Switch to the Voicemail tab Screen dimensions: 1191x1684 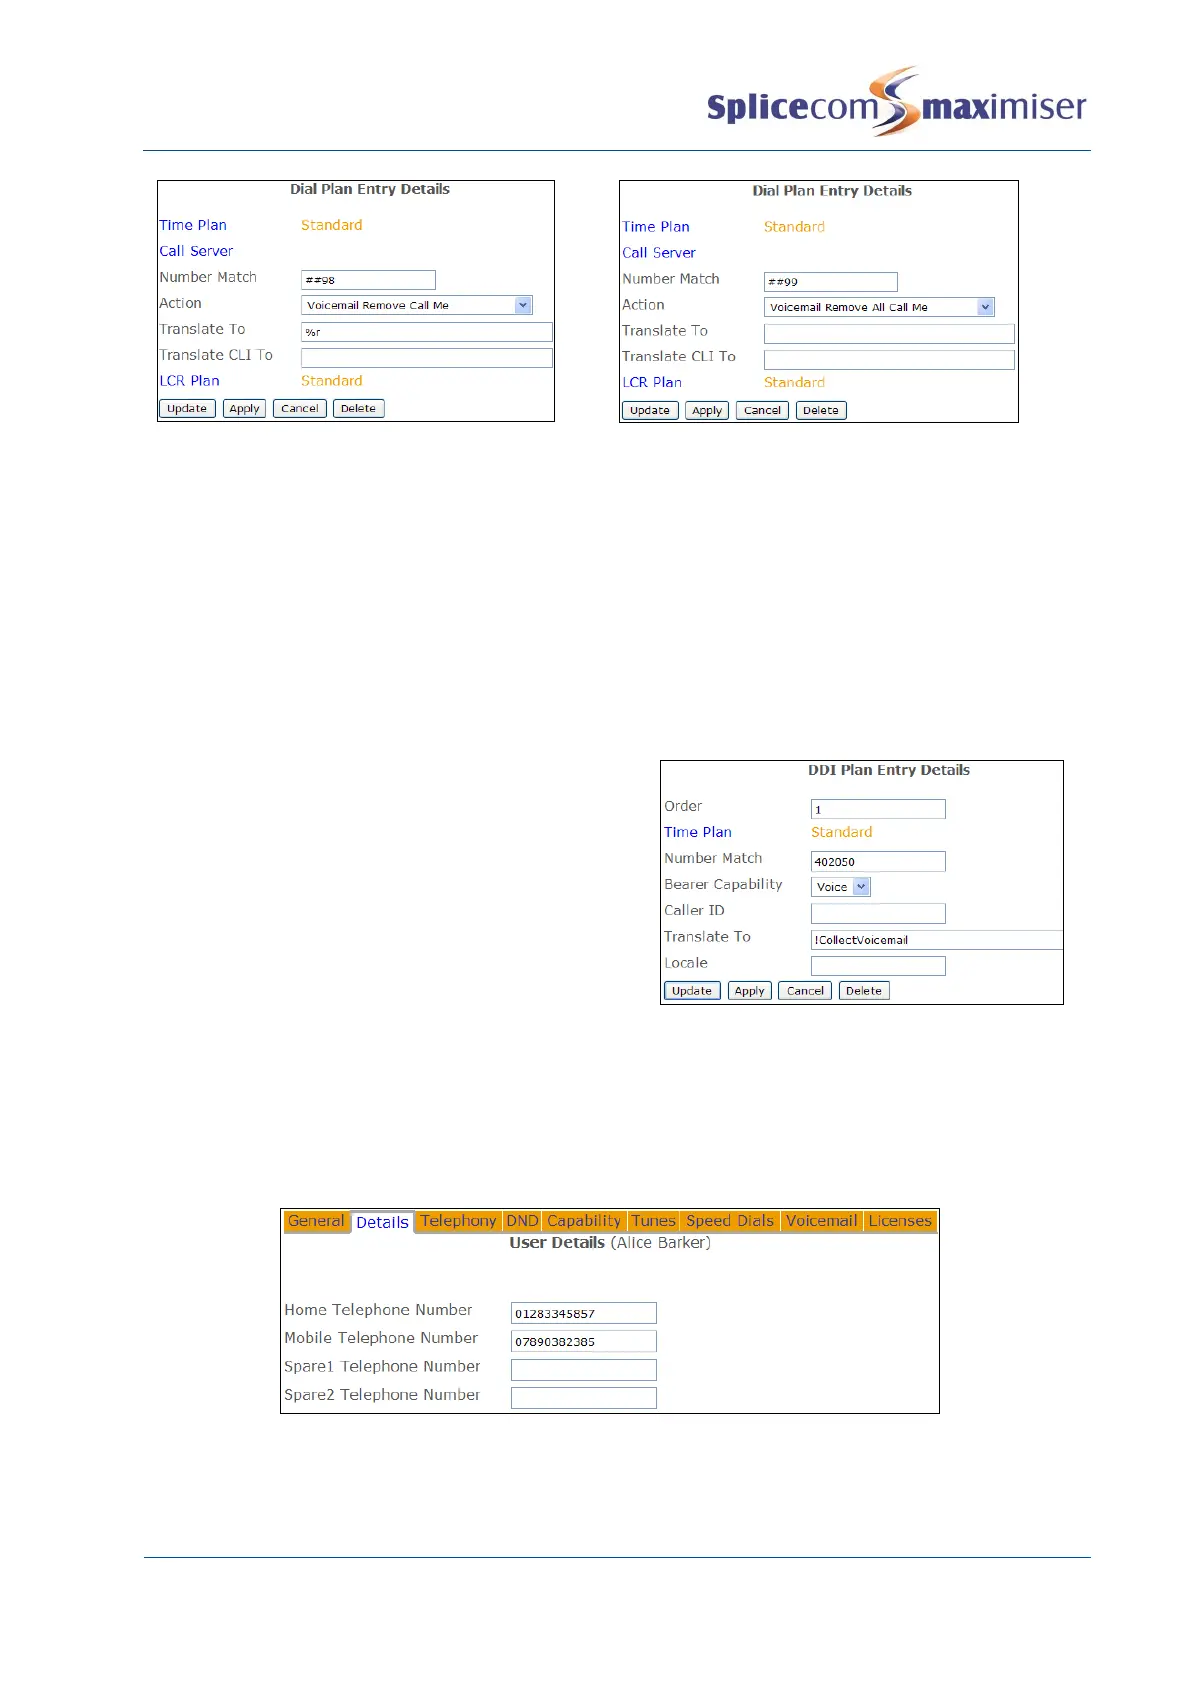[x=821, y=1221]
